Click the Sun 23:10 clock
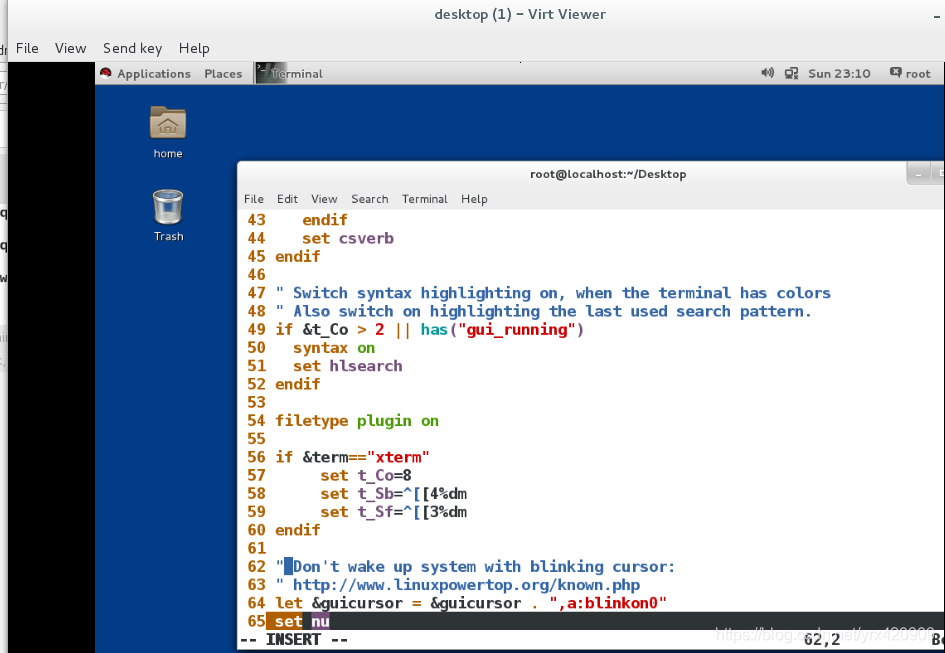This screenshot has width=945, height=653. coord(839,74)
